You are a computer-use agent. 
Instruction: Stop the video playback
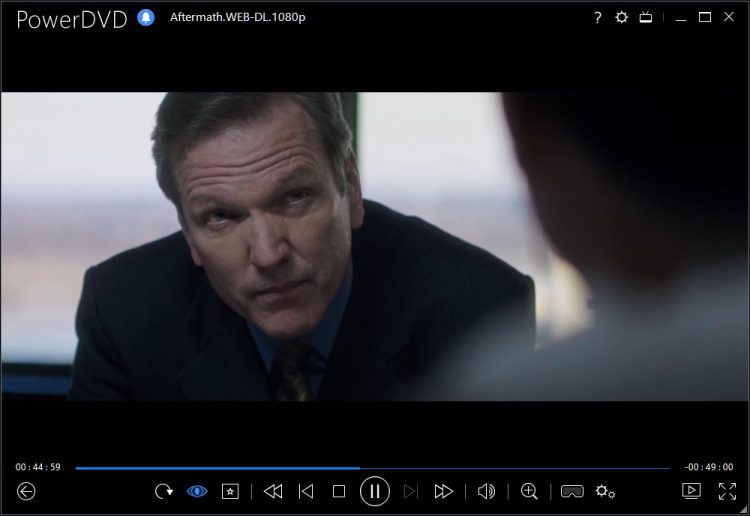pos(339,491)
